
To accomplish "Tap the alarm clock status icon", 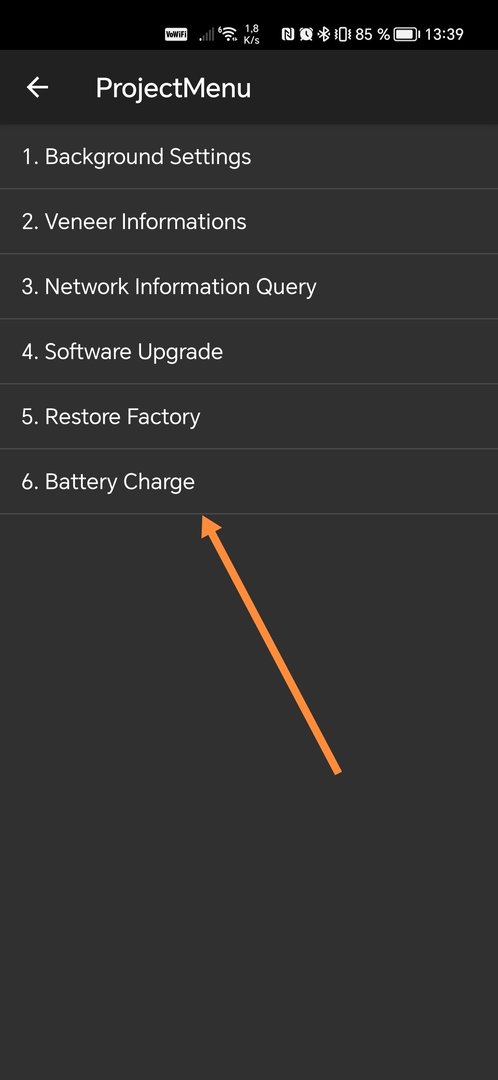I will (306, 34).
